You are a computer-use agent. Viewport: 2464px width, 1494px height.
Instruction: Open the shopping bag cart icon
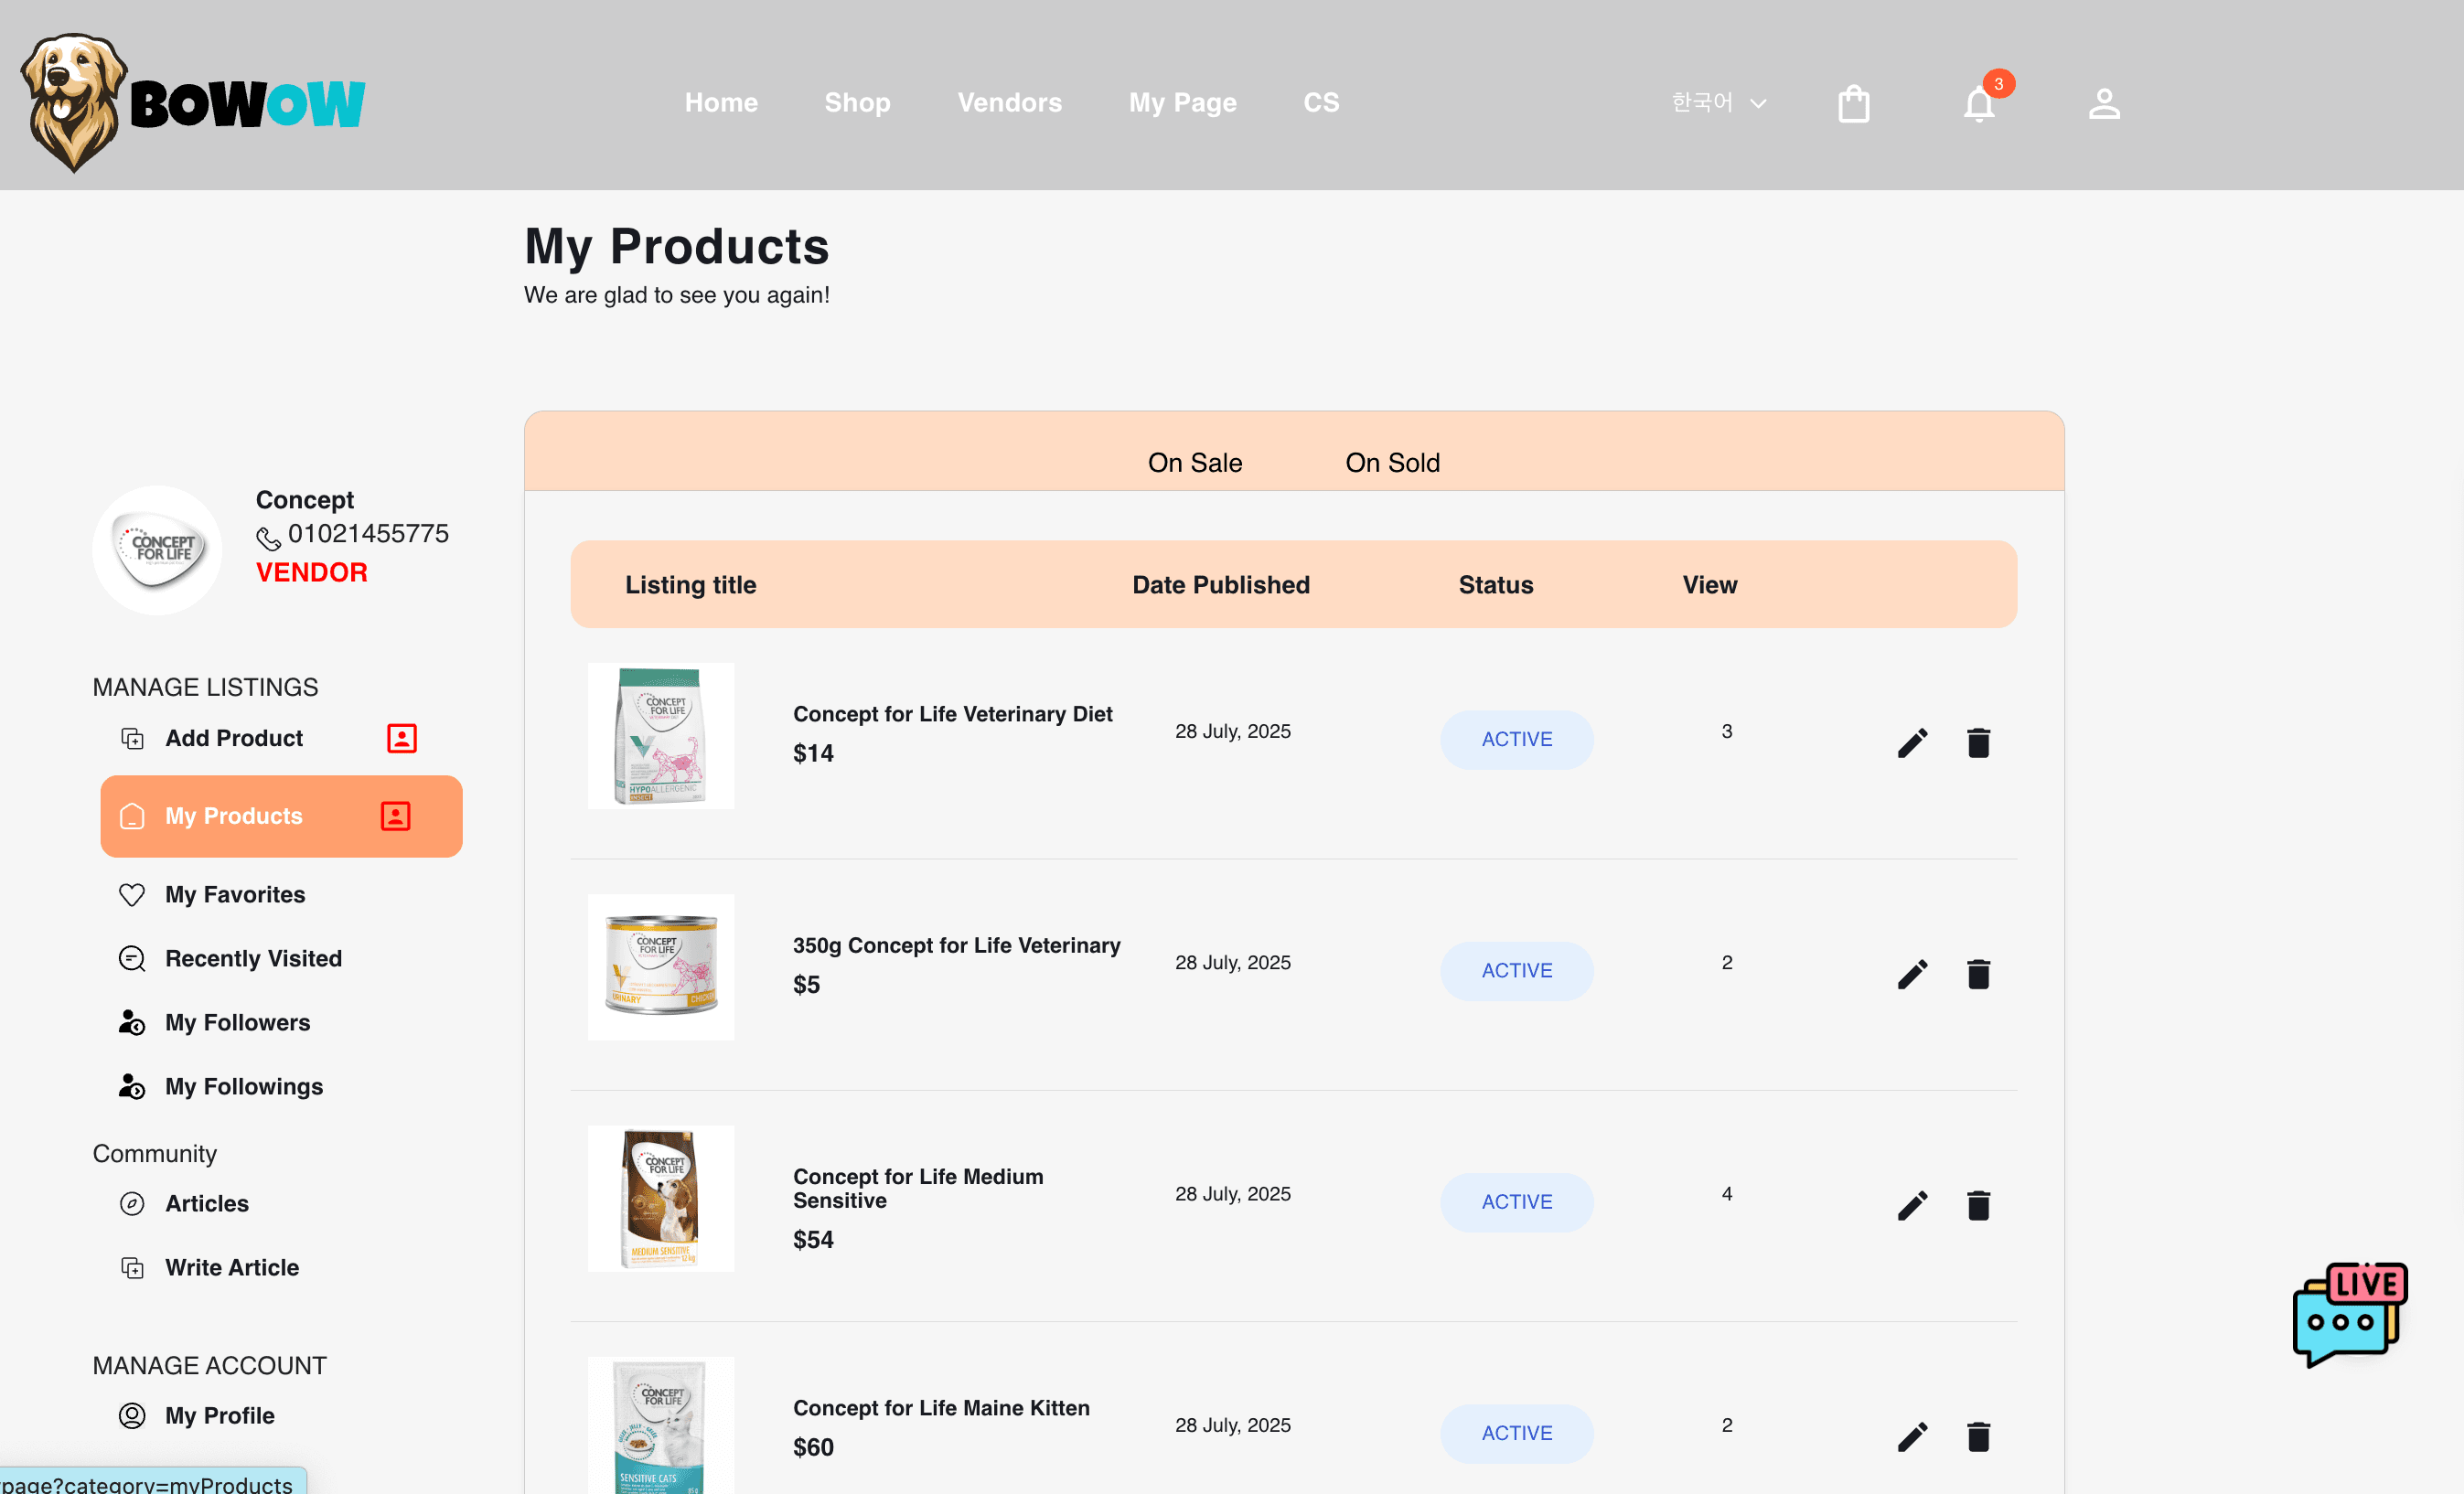[1853, 103]
